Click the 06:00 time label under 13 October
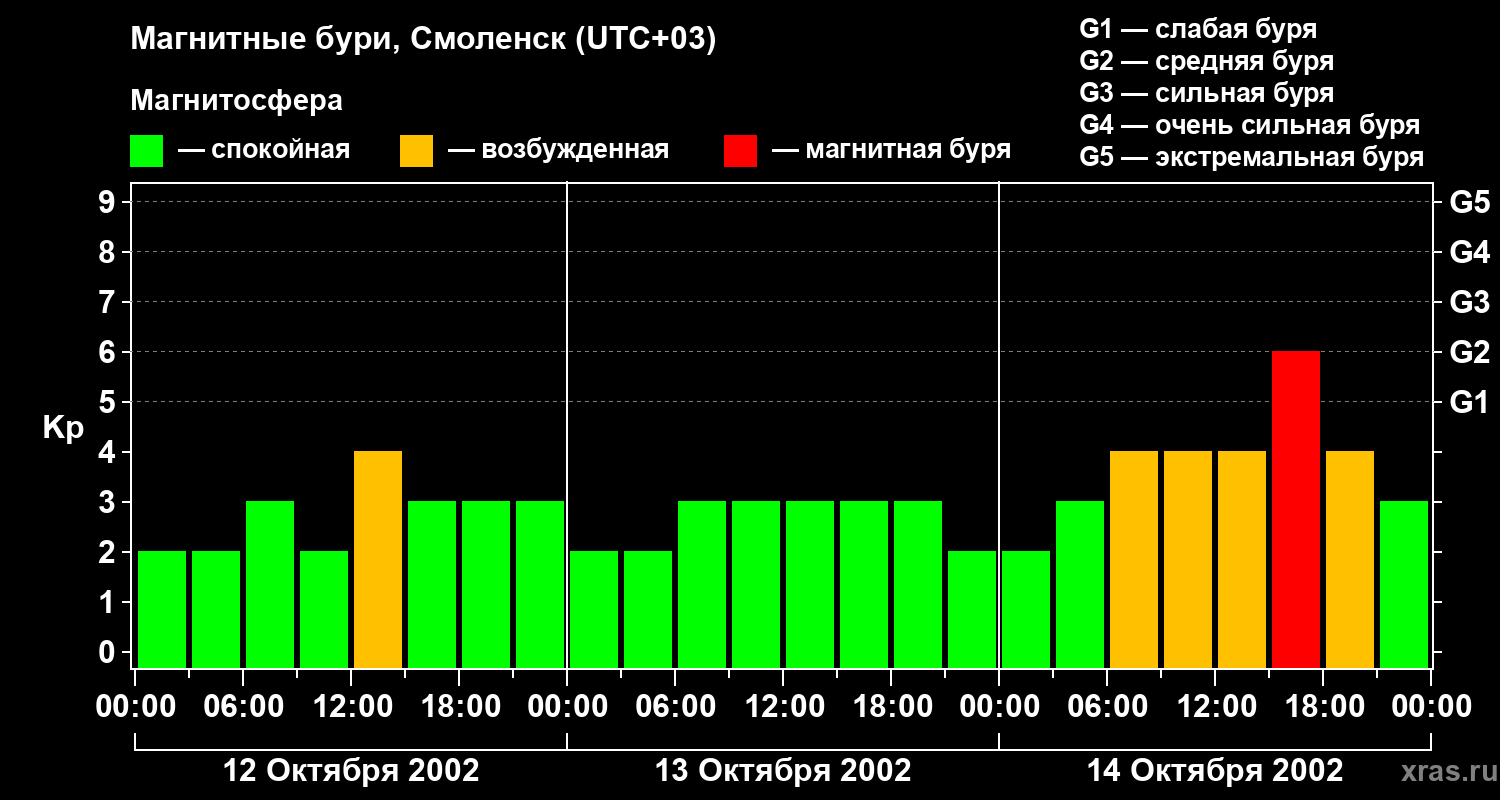1500x800 pixels. coord(675,707)
